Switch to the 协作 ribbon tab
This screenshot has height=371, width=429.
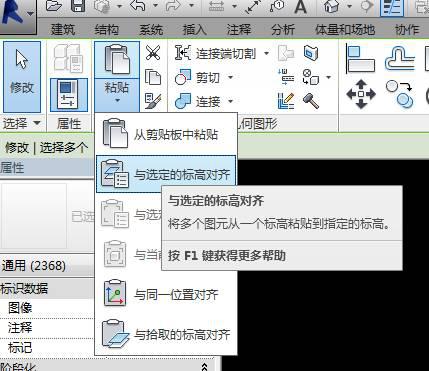[x=407, y=30]
